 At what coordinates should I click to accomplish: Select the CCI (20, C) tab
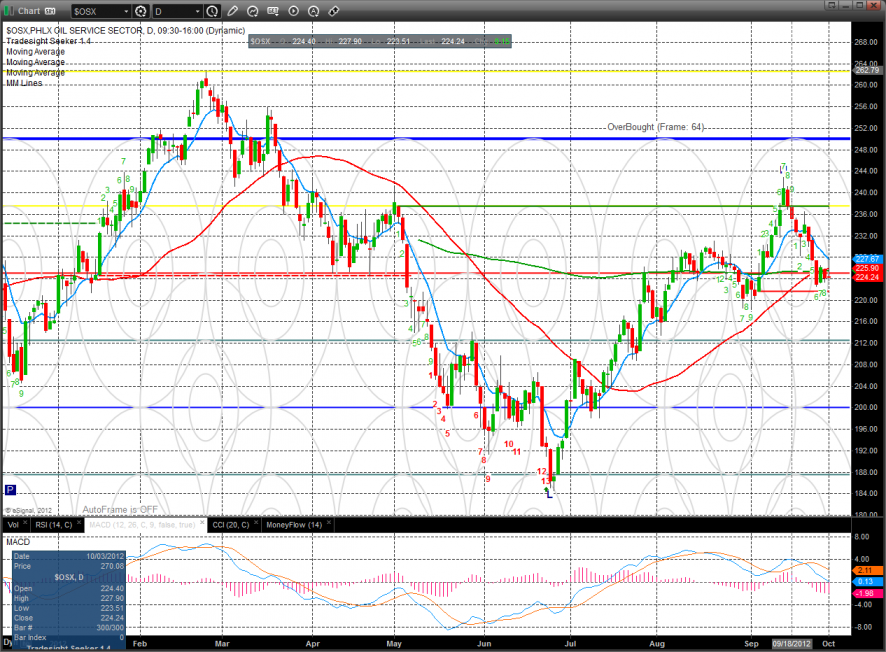pyautogui.click(x=231, y=525)
